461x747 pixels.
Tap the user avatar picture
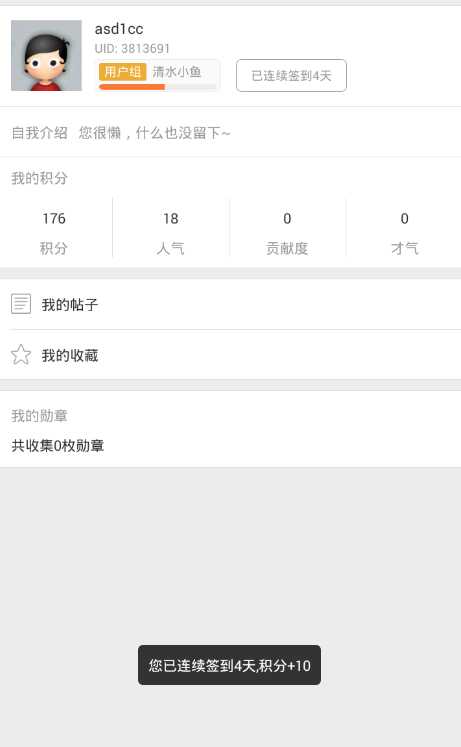[46, 55]
